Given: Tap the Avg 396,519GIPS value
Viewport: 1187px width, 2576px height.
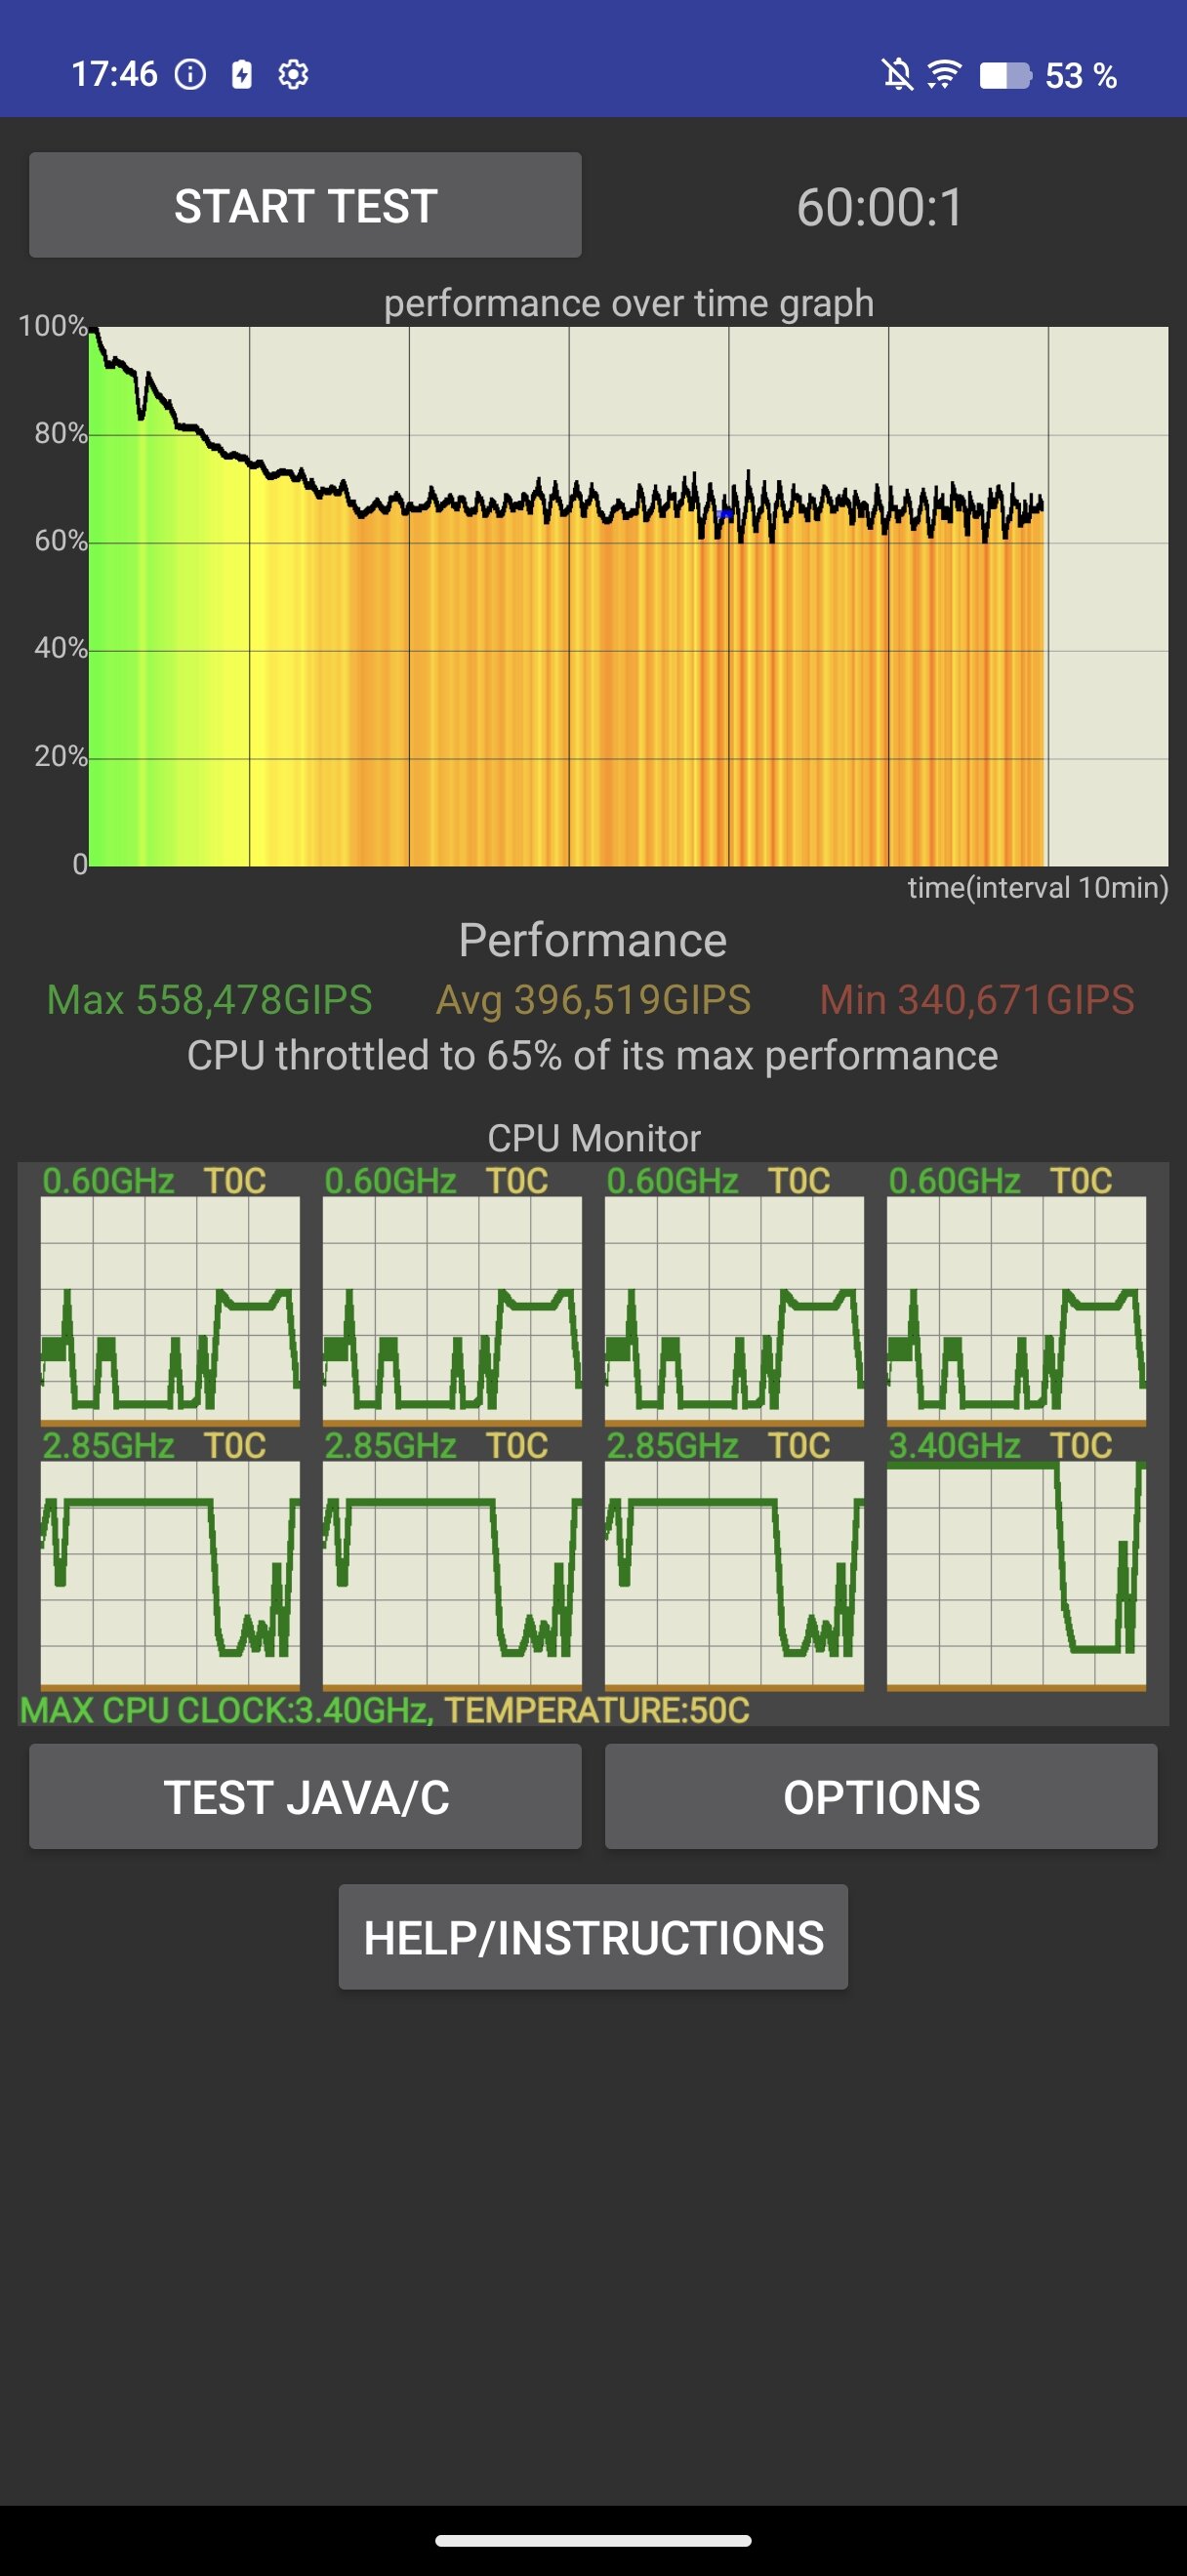Looking at the screenshot, I should click(x=593, y=1000).
